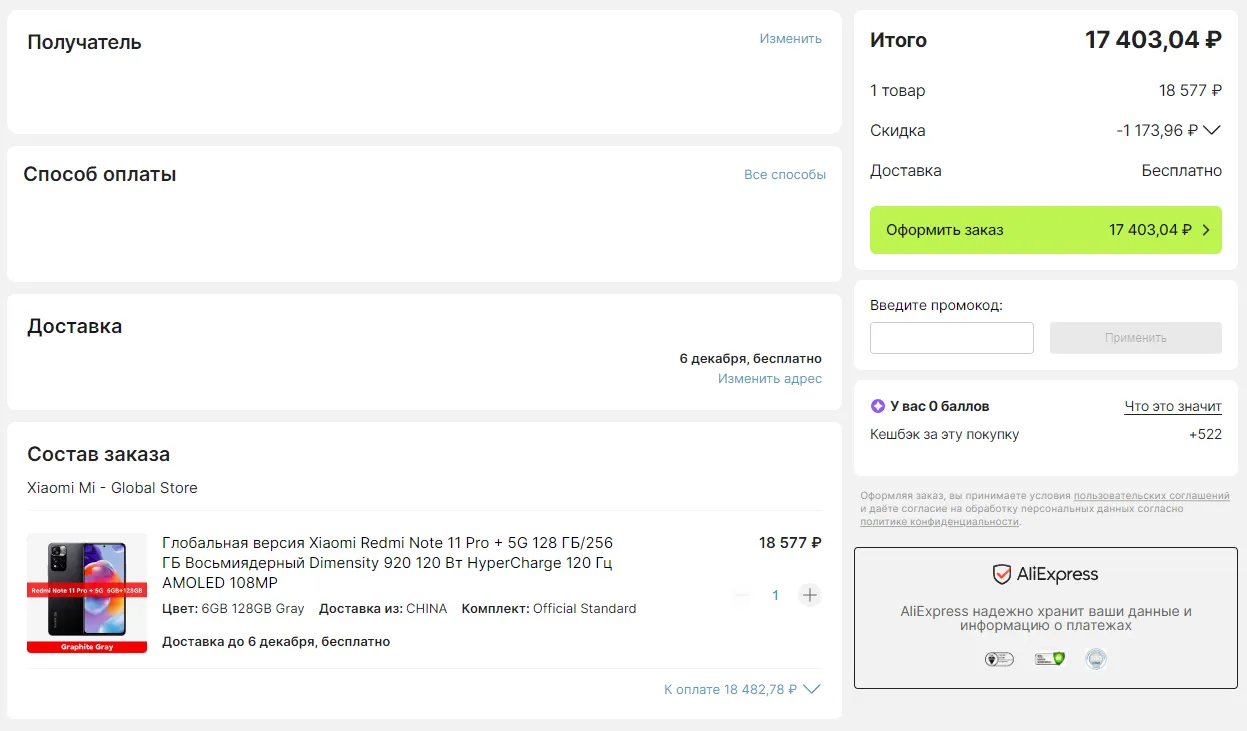Click the round blue ISO certification seal
The width and height of the screenshot is (1247, 731).
[x=1096, y=659]
